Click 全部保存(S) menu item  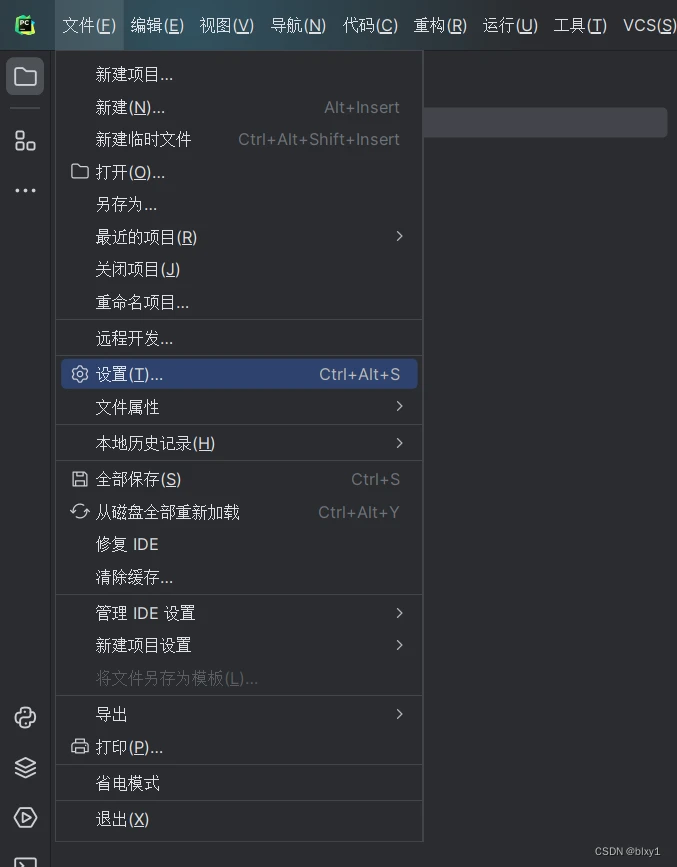(x=239, y=479)
